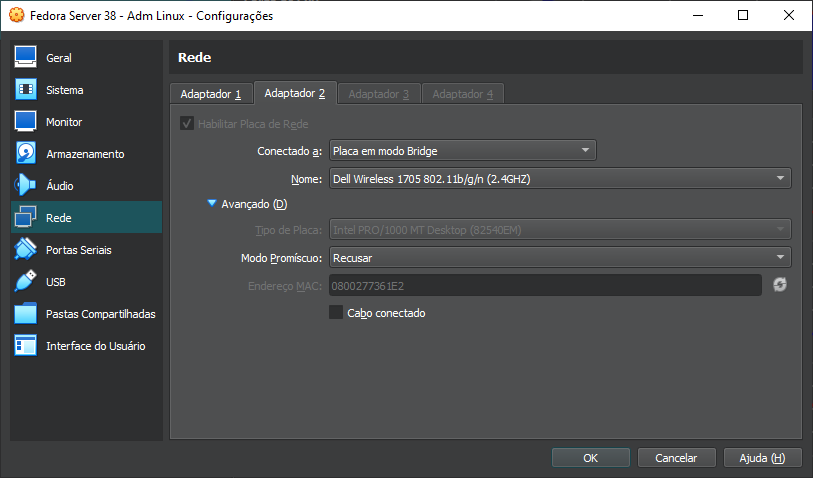Close the Configurações window
The width and height of the screenshot is (813, 478).
(789, 15)
